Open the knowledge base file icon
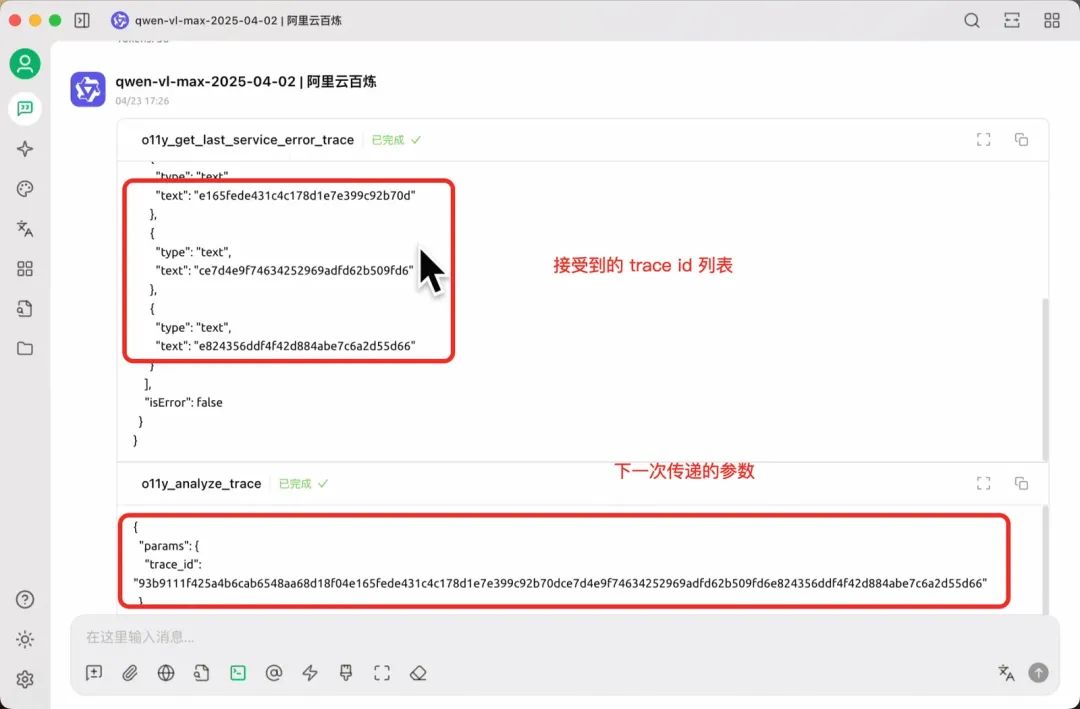This screenshot has height=709, width=1080. [25, 308]
